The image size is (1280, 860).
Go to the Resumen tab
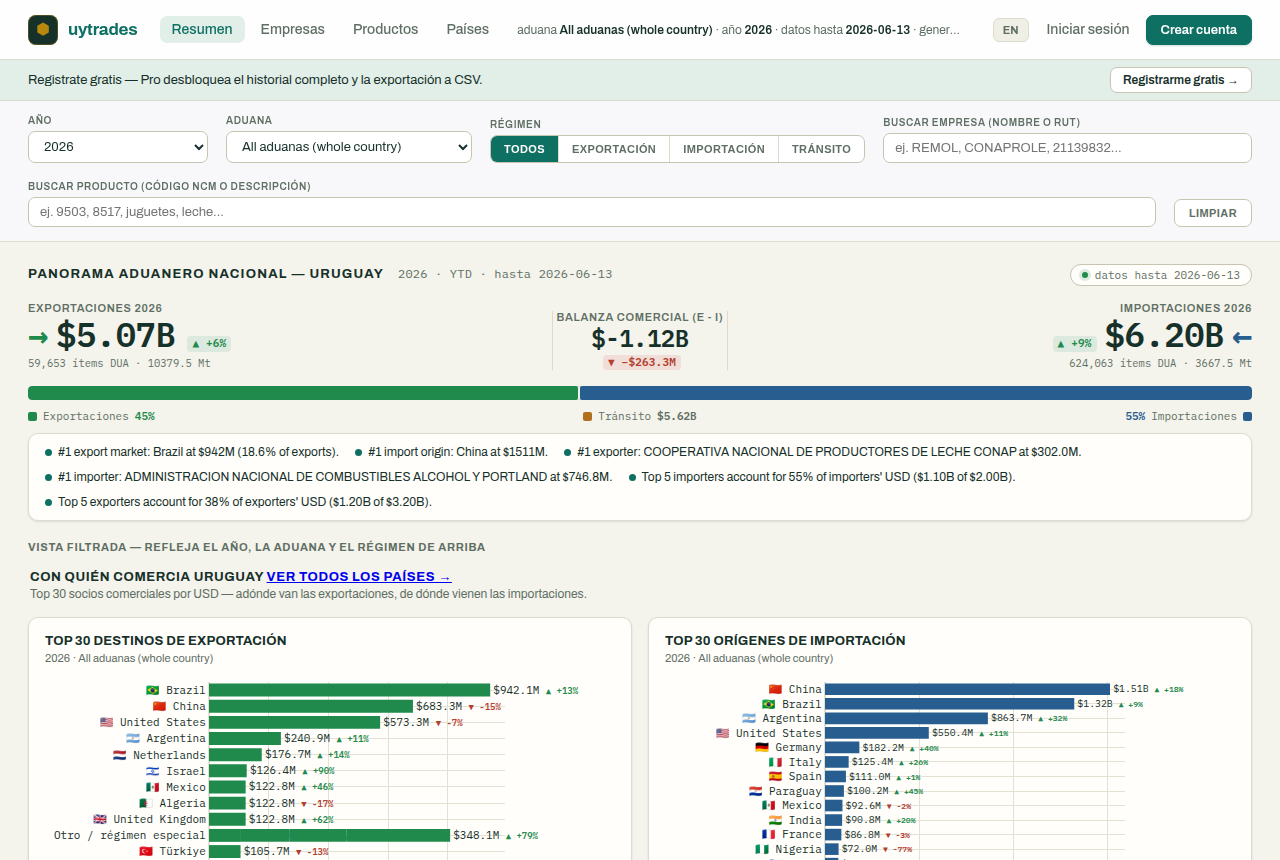pos(202,29)
